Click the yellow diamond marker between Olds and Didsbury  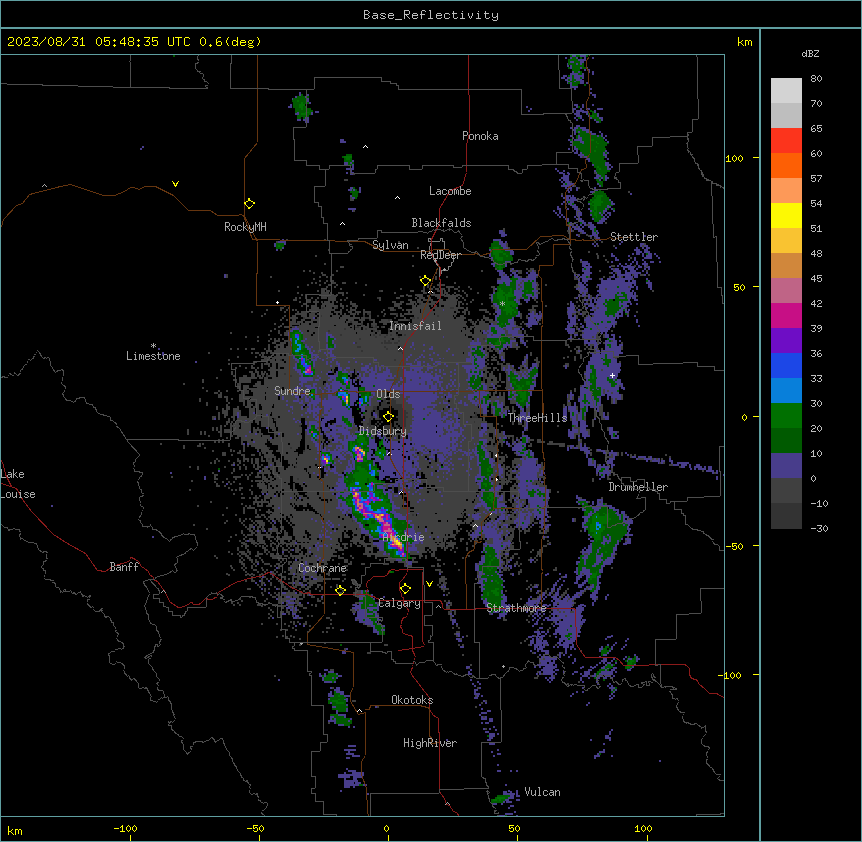388,417
